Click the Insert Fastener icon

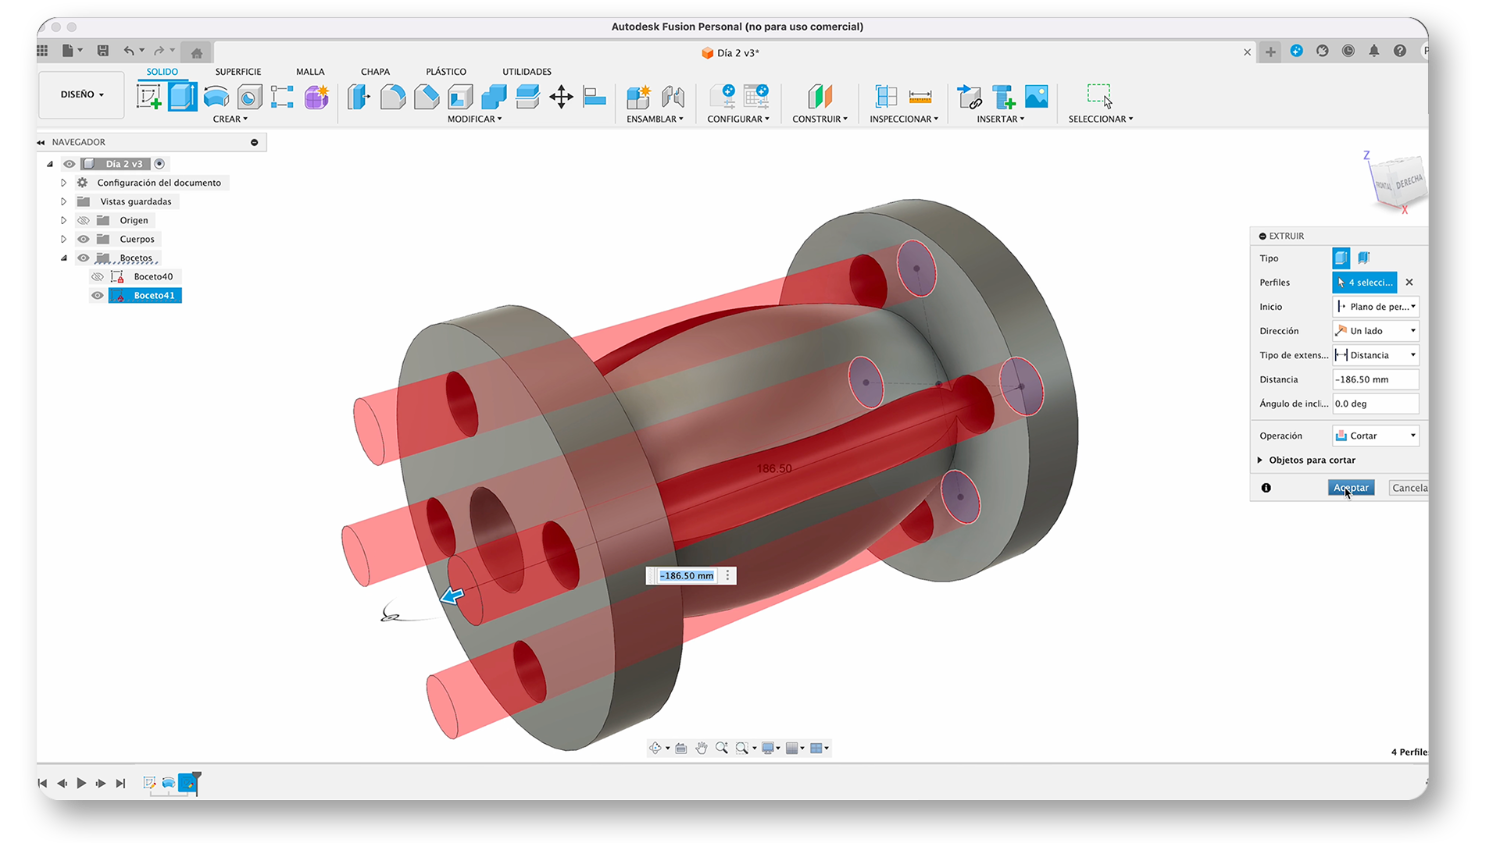(x=1003, y=96)
